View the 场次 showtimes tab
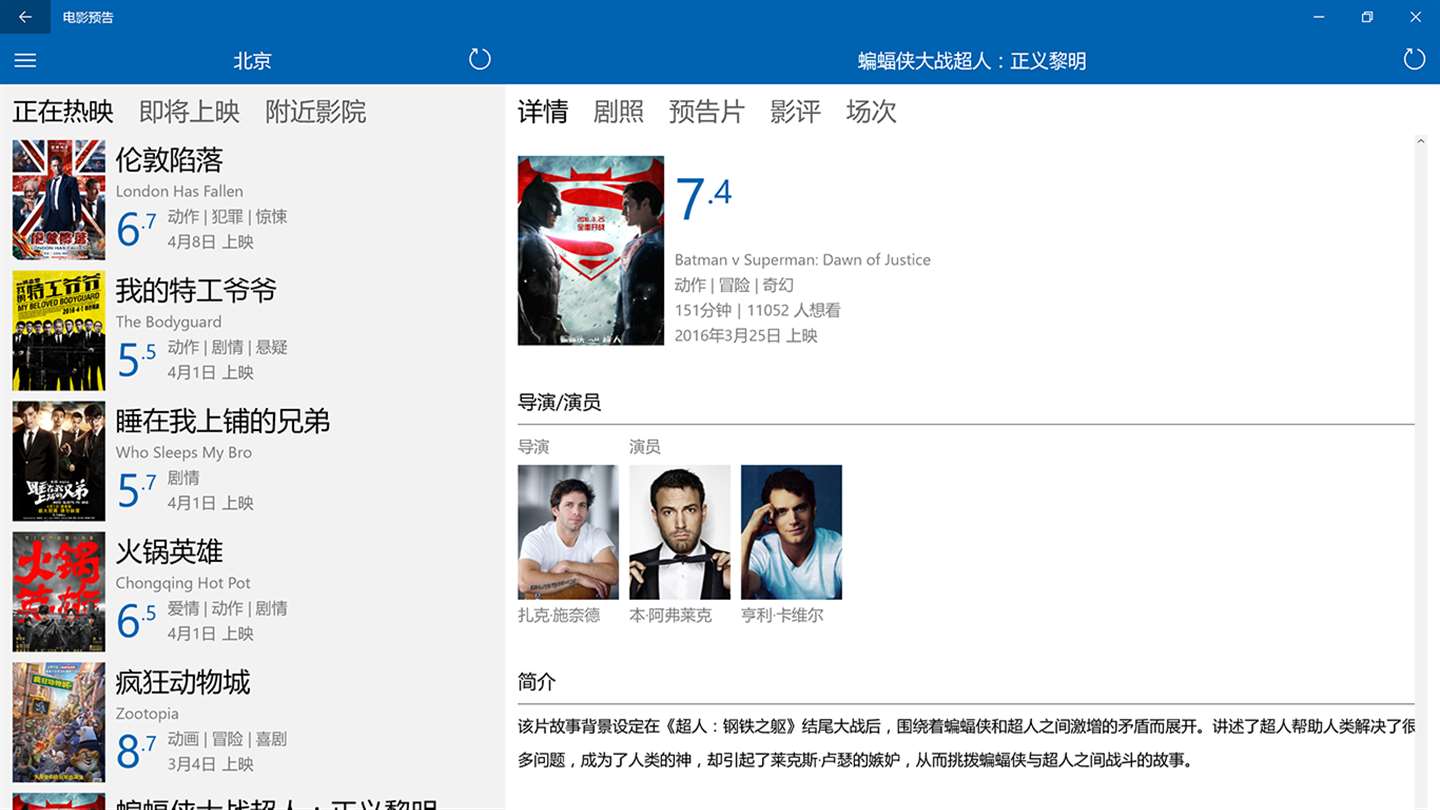Screen dimensions: 1440x810 click(871, 111)
